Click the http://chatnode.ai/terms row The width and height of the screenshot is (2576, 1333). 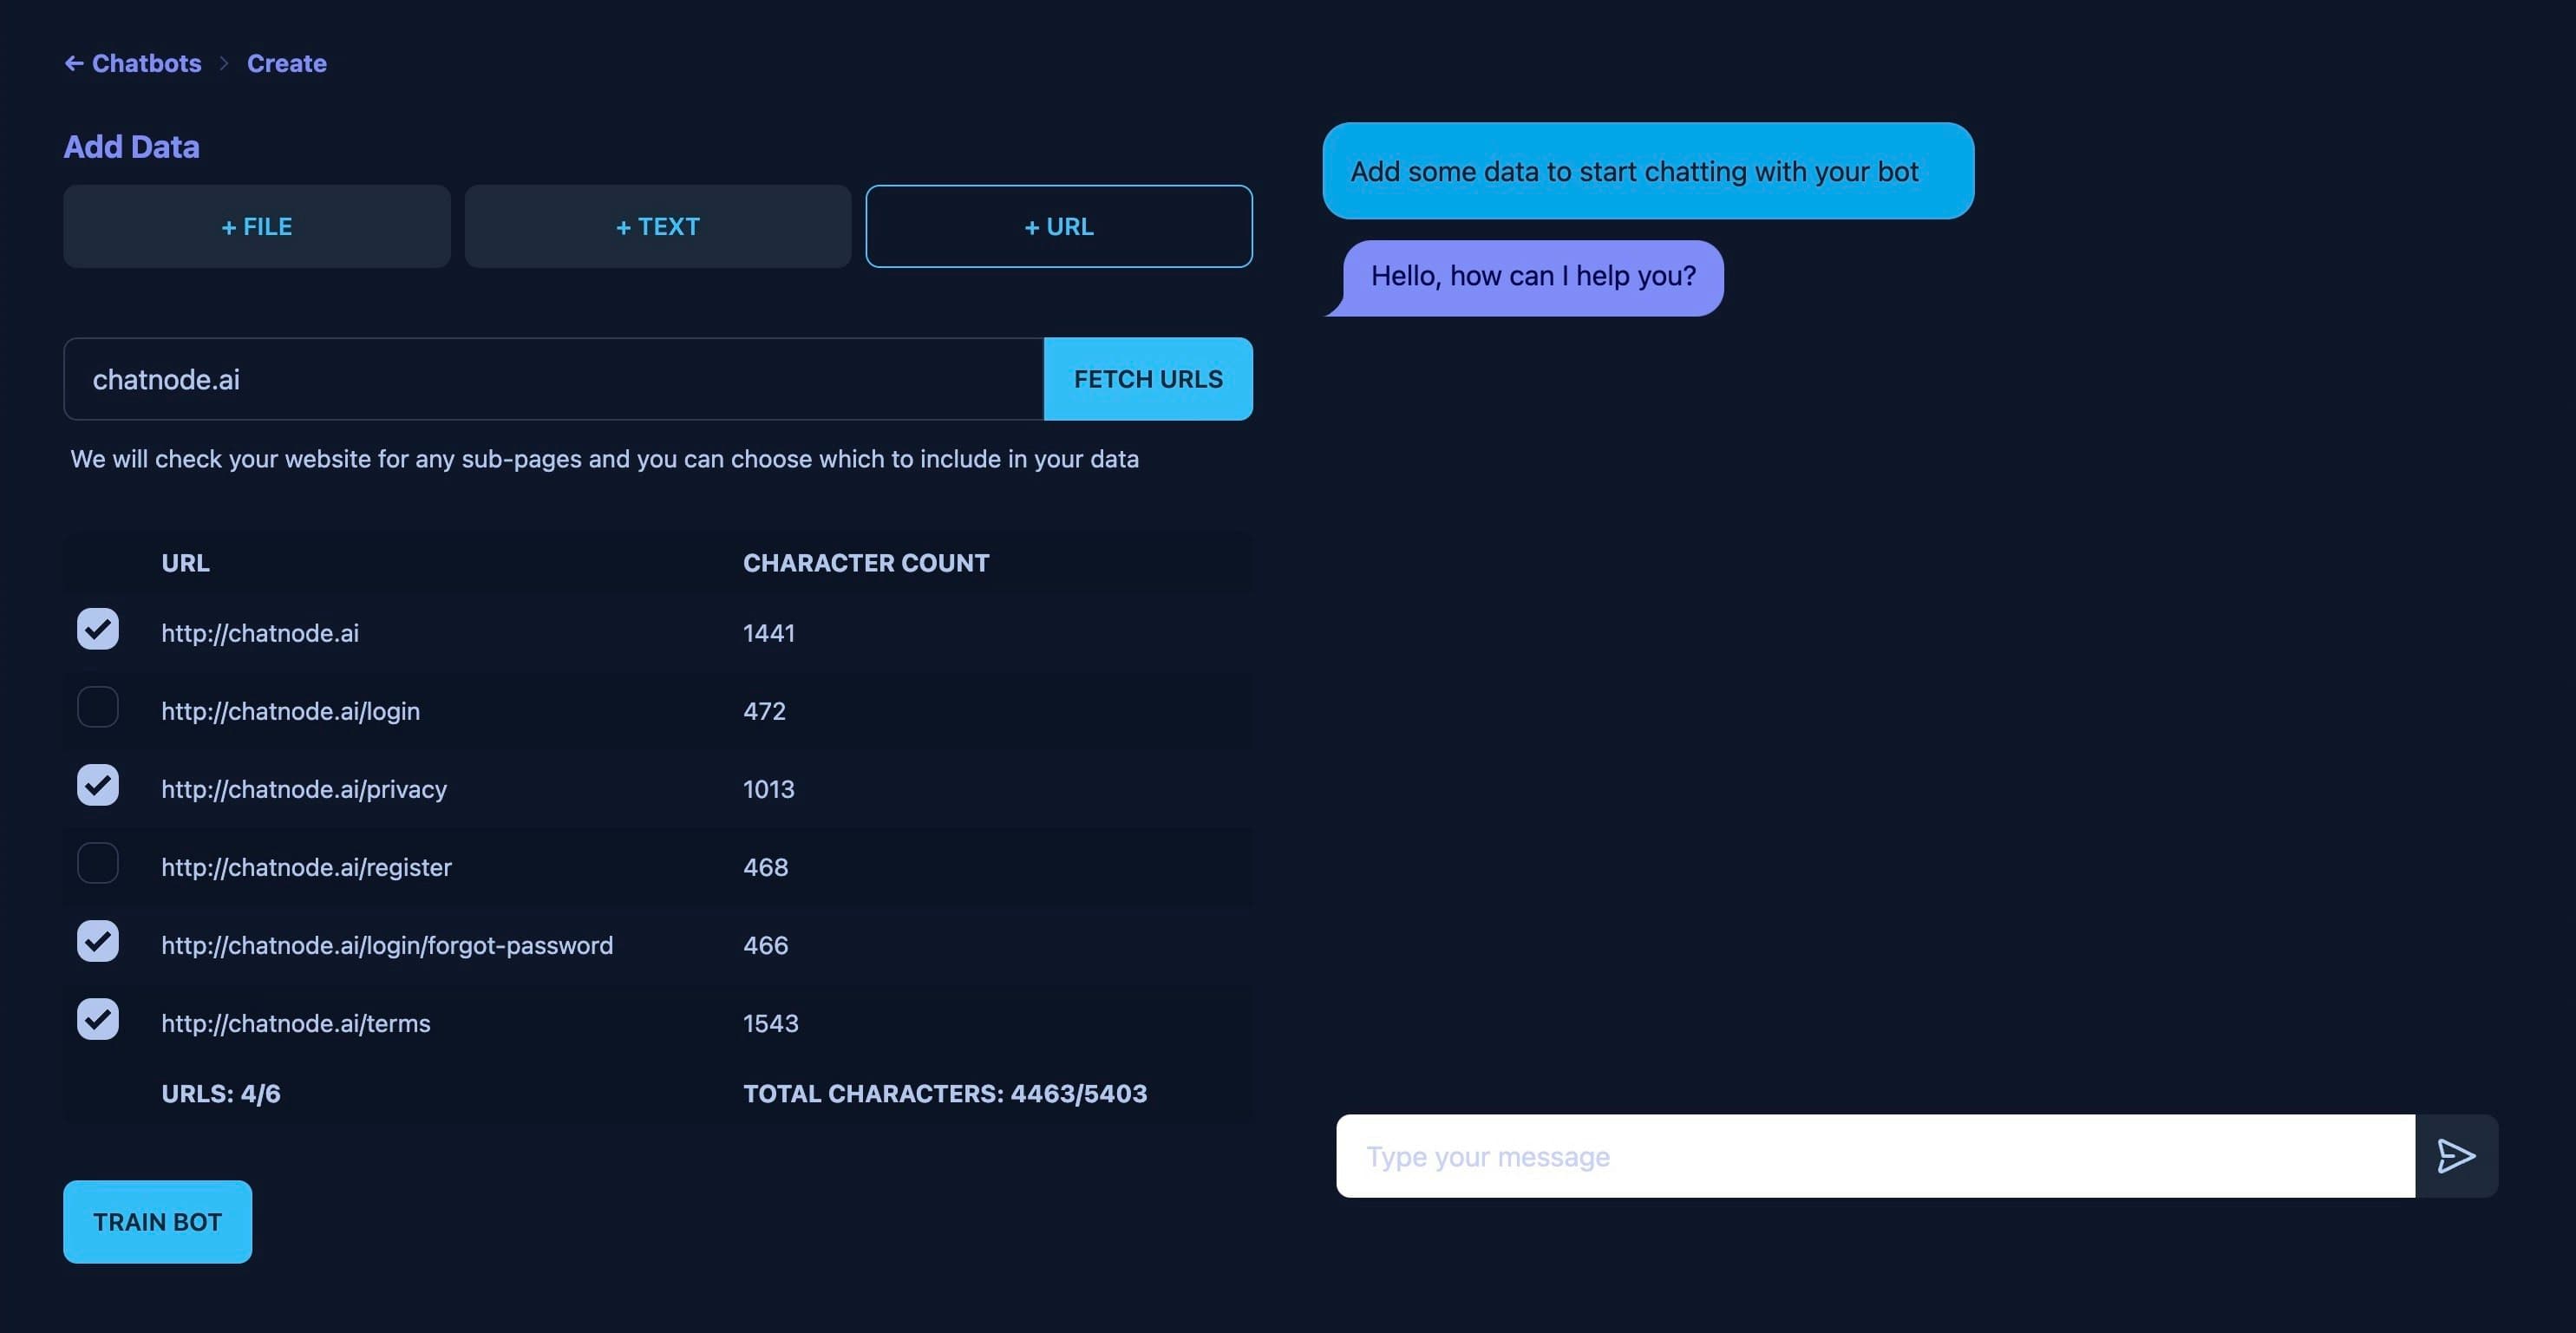pos(658,1020)
